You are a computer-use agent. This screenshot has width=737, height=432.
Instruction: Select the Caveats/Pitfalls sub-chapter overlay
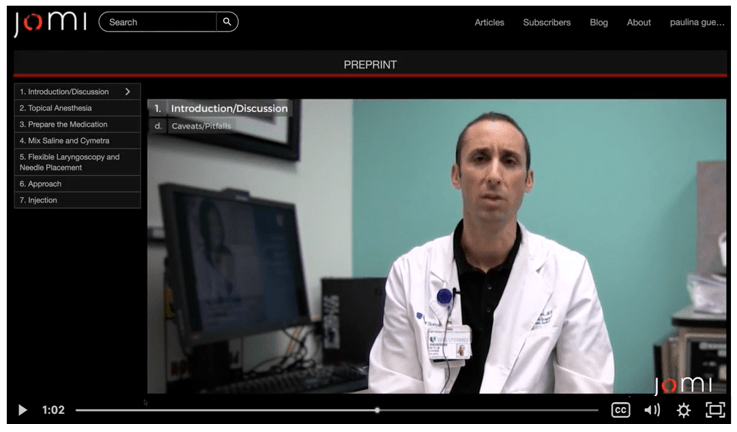pos(196,126)
